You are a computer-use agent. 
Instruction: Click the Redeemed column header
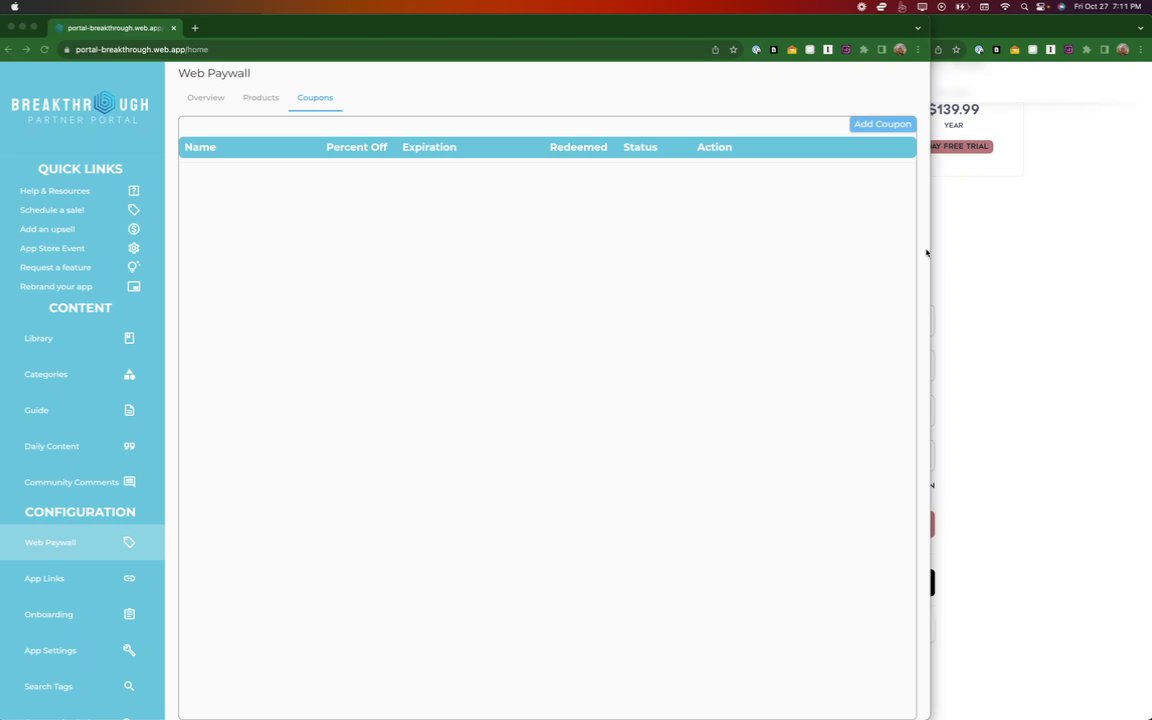click(x=578, y=147)
